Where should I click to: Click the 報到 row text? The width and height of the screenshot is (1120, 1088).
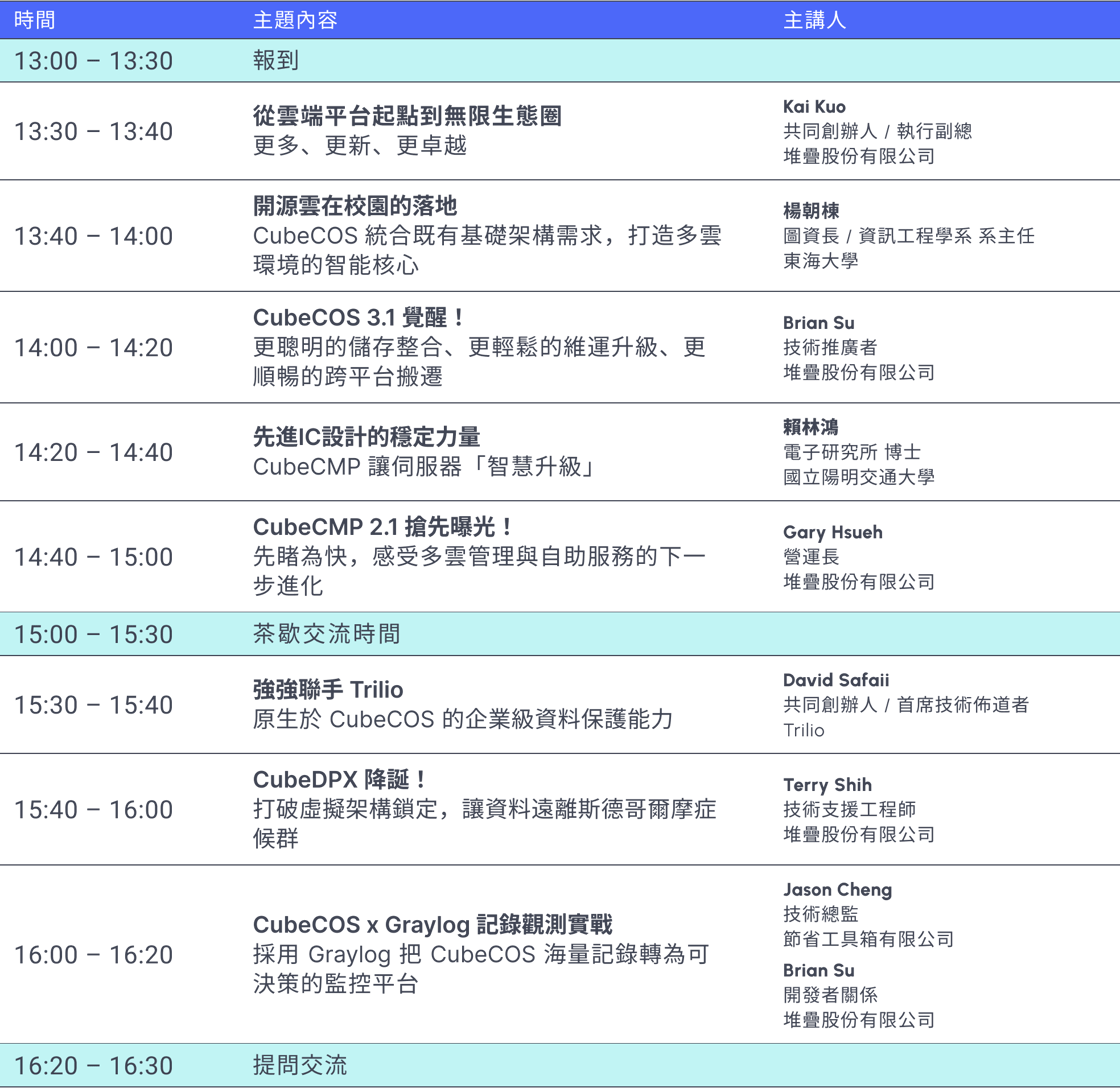(276, 60)
